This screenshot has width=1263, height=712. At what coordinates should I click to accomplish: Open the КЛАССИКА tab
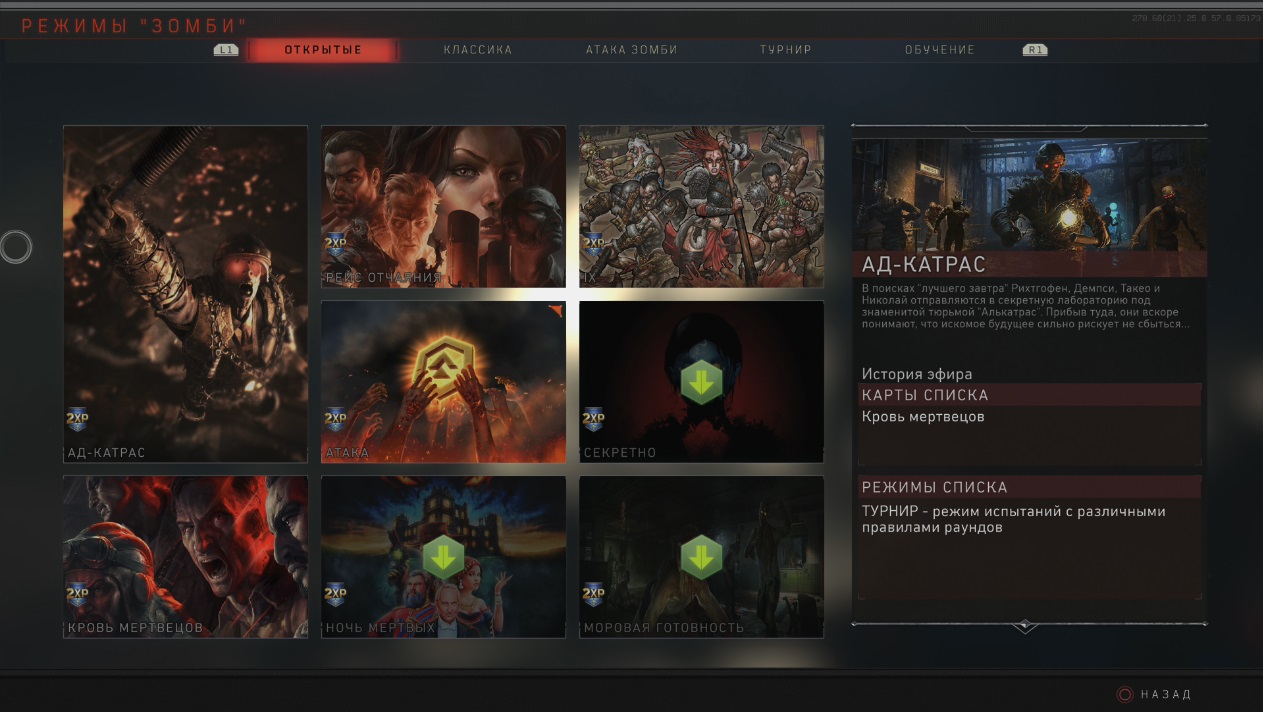click(x=478, y=50)
